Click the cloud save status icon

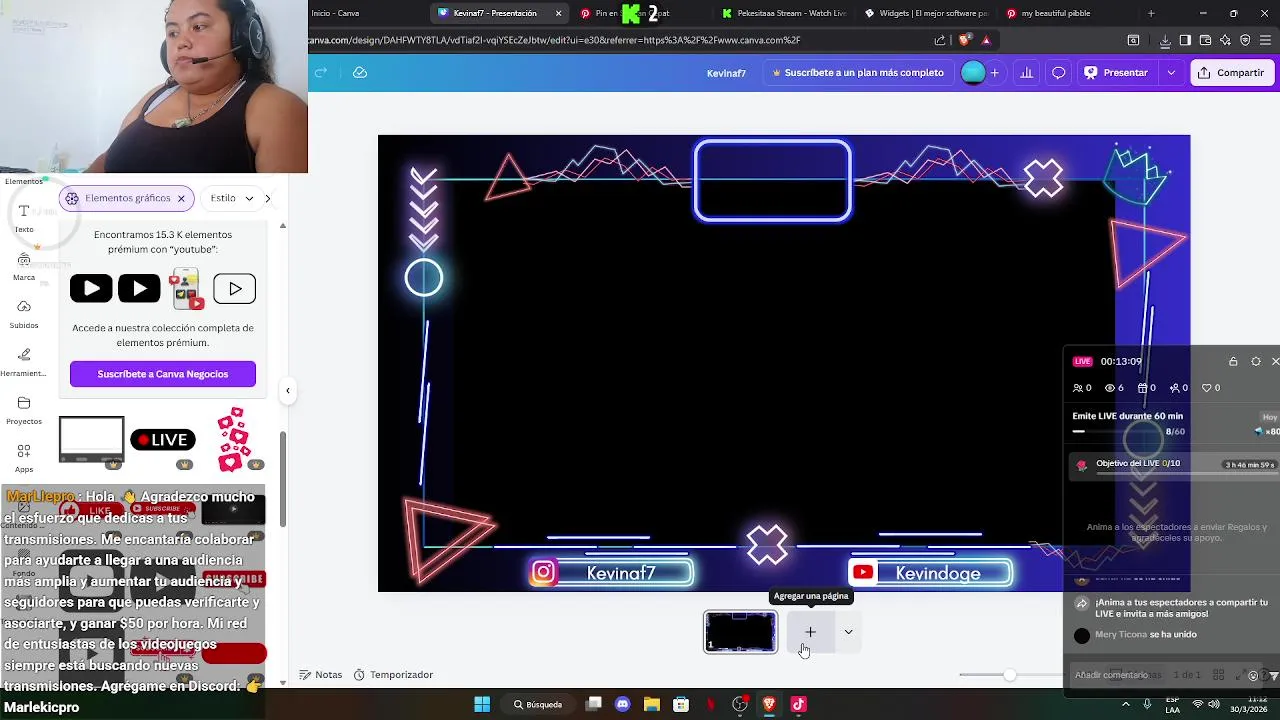[x=360, y=72]
